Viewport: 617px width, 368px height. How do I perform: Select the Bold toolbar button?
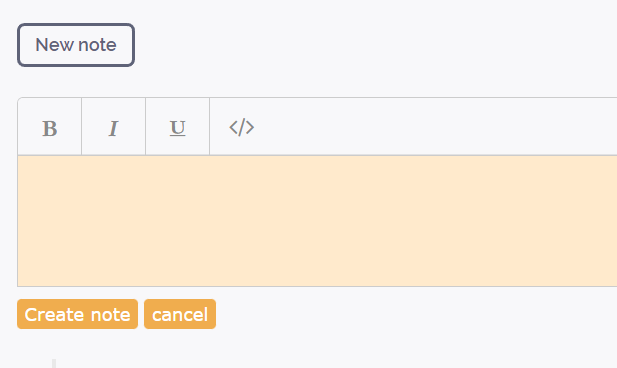point(50,127)
